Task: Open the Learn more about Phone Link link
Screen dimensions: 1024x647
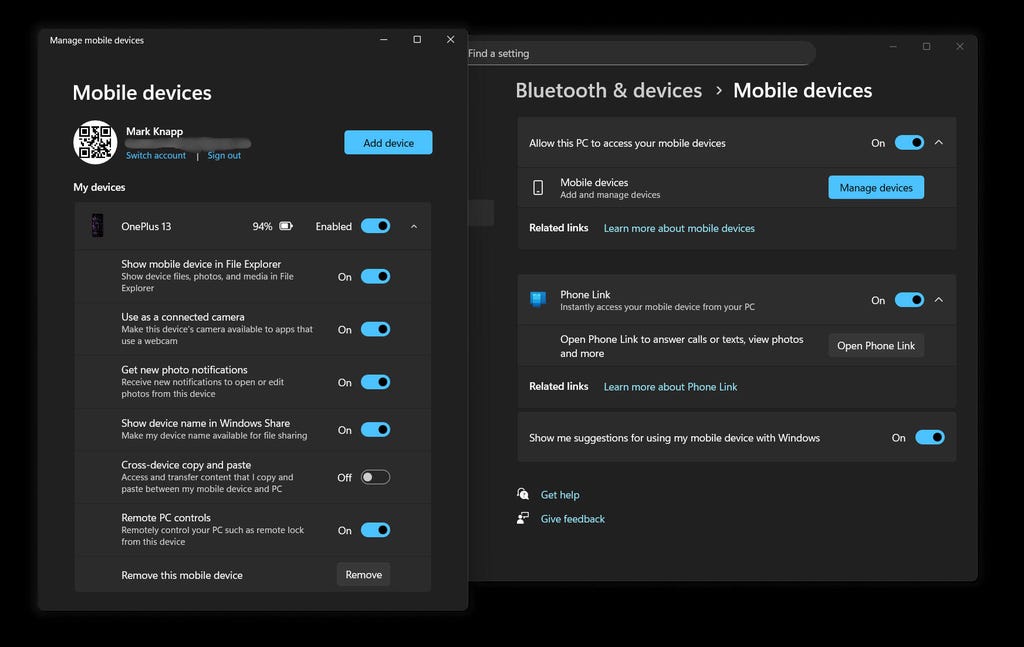Action: pyautogui.click(x=670, y=387)
